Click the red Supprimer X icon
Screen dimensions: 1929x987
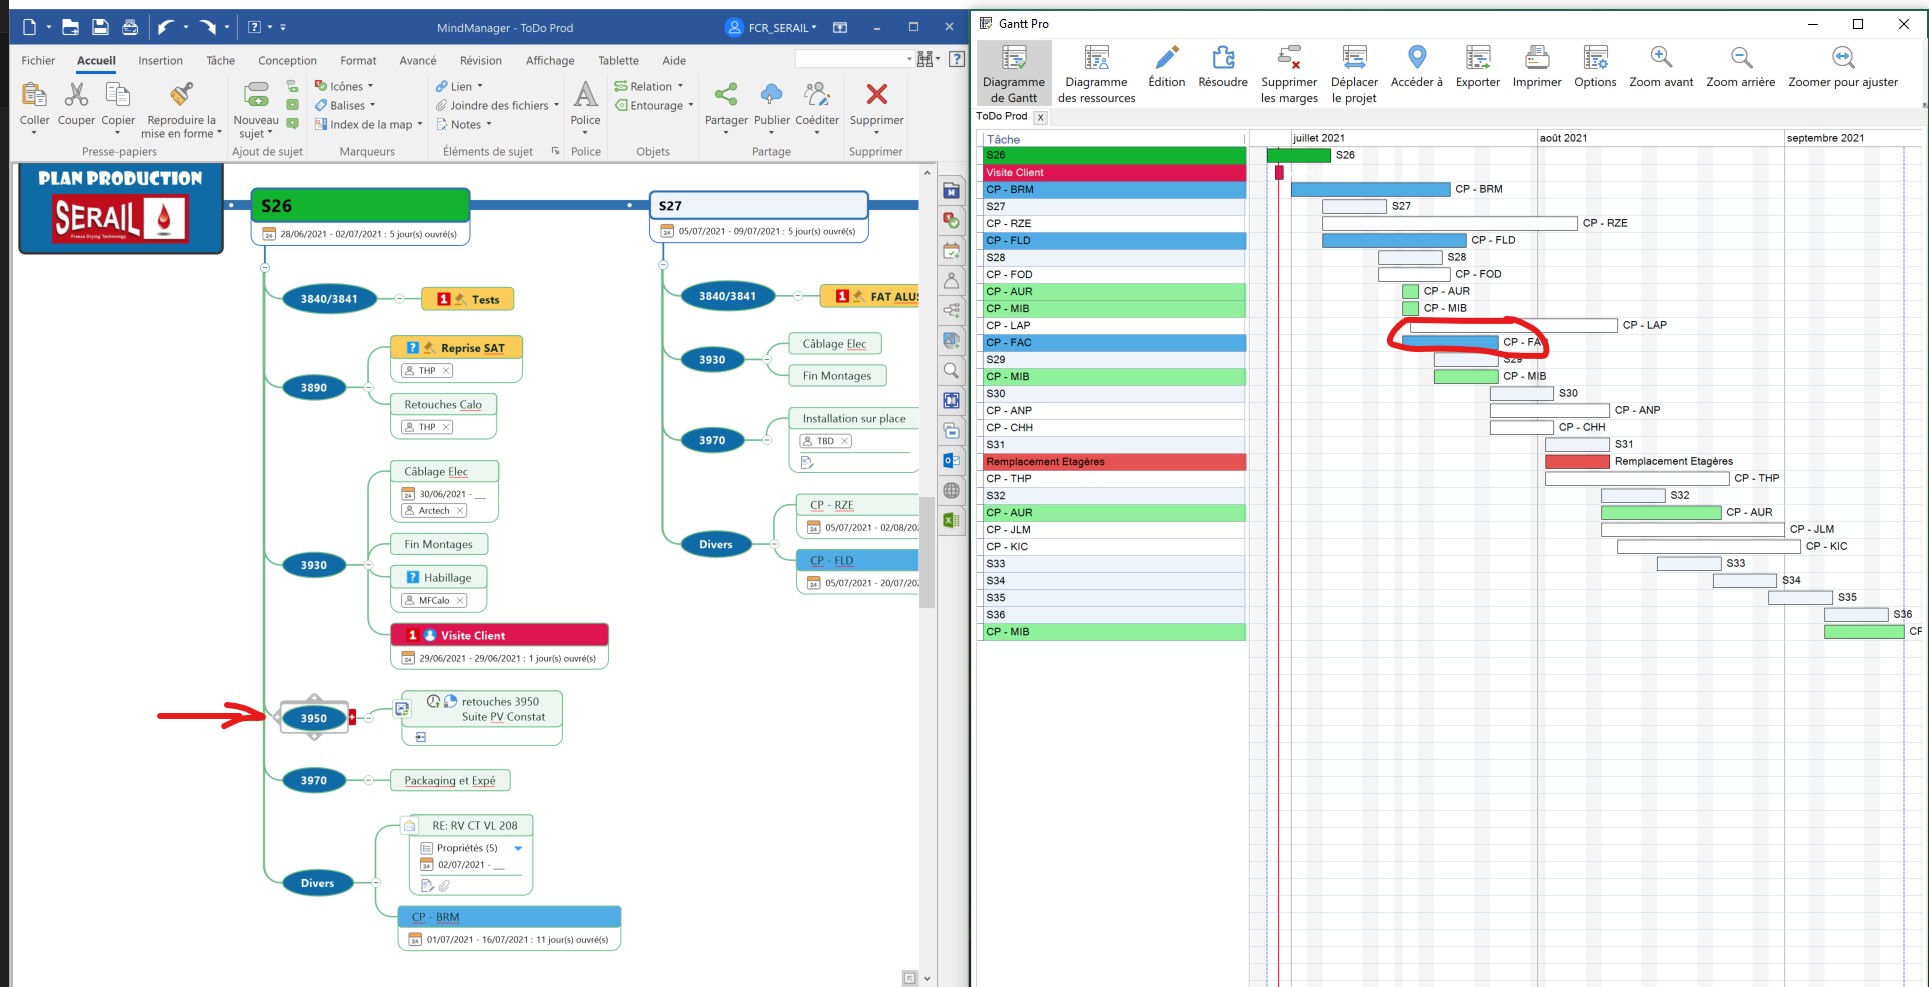point(876,95)
